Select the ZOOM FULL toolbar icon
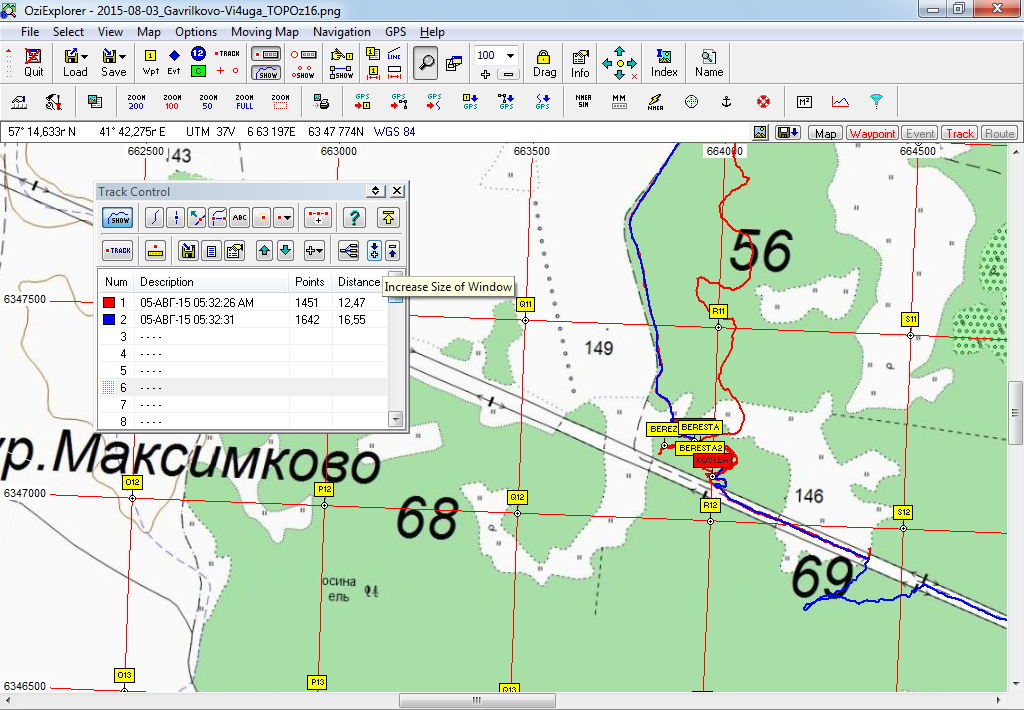Screen dimensions: 1024x710 tap(244, 101)
